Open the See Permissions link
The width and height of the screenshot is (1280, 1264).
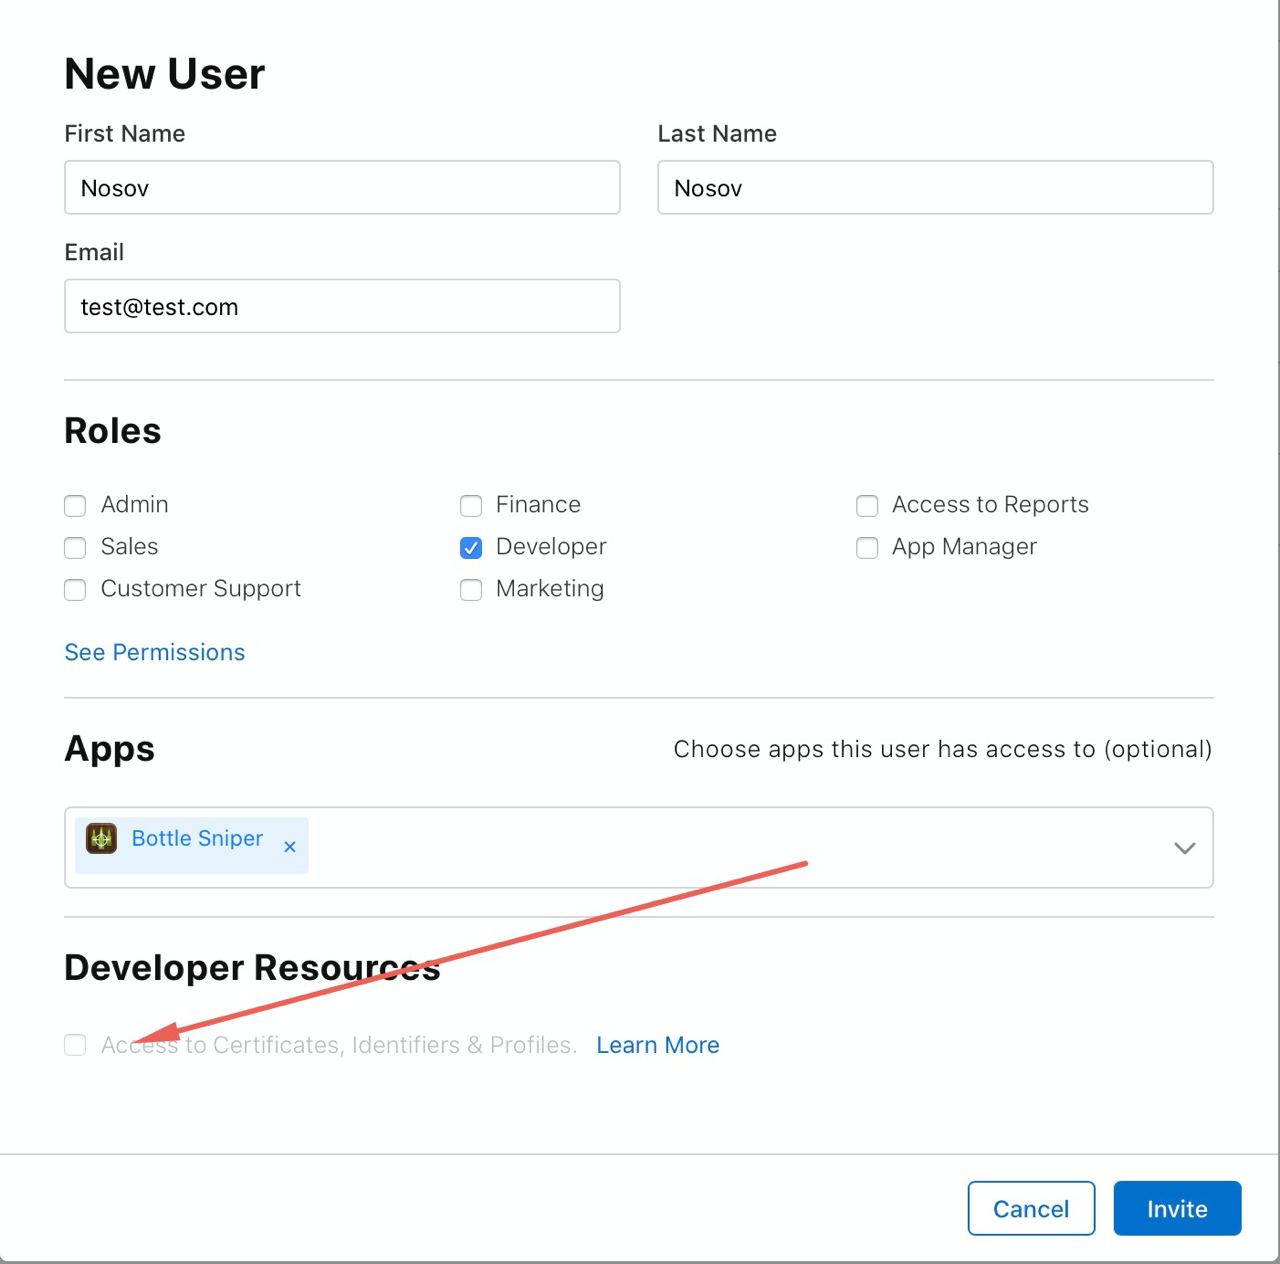coord(155,652)
